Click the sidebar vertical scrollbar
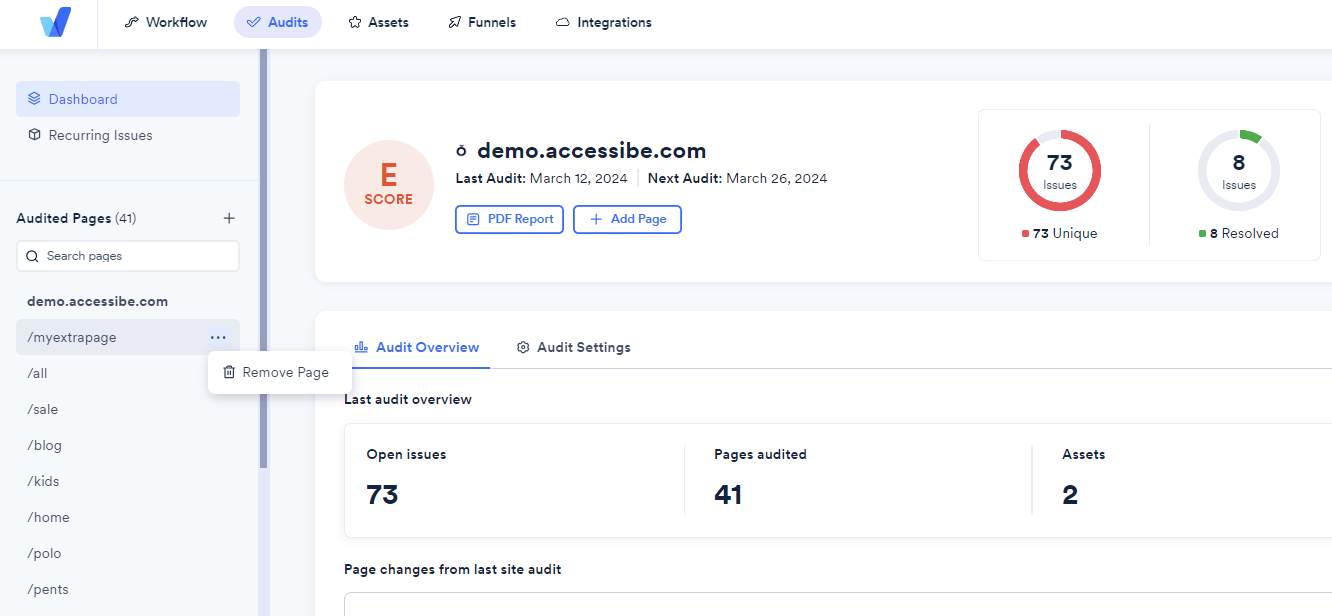The width and height of the screenshot is (1332, 616). 264,260
